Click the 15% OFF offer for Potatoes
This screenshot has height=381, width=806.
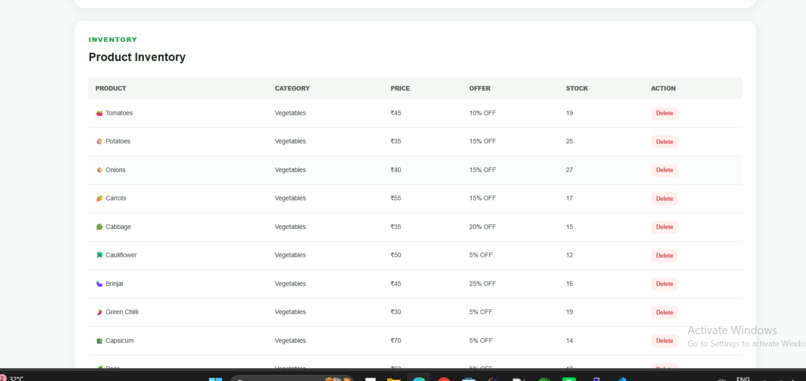pos(482,141)
